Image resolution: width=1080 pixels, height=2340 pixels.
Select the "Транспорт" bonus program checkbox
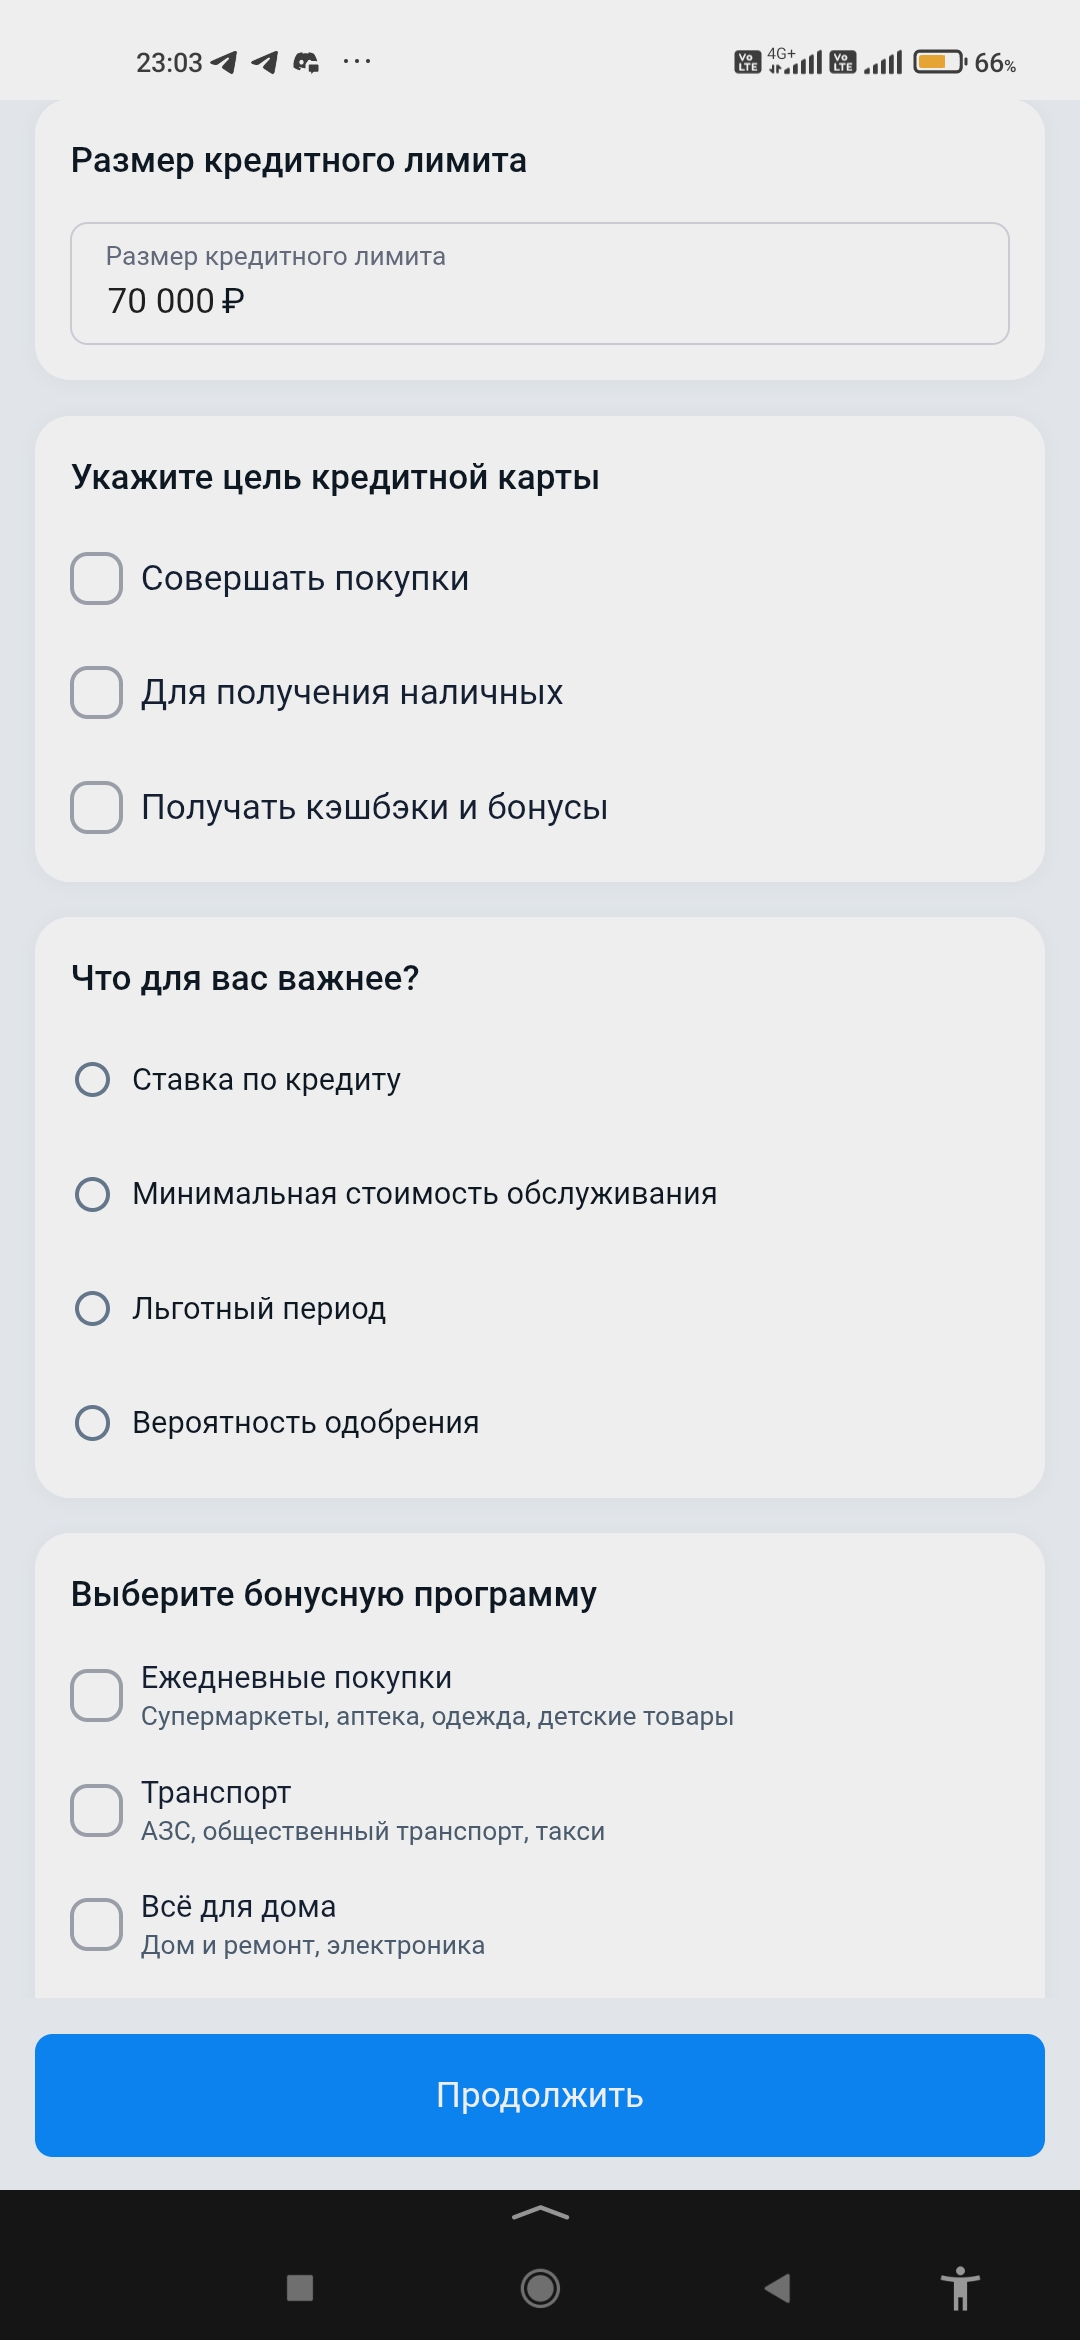(x=97, y=1810)
